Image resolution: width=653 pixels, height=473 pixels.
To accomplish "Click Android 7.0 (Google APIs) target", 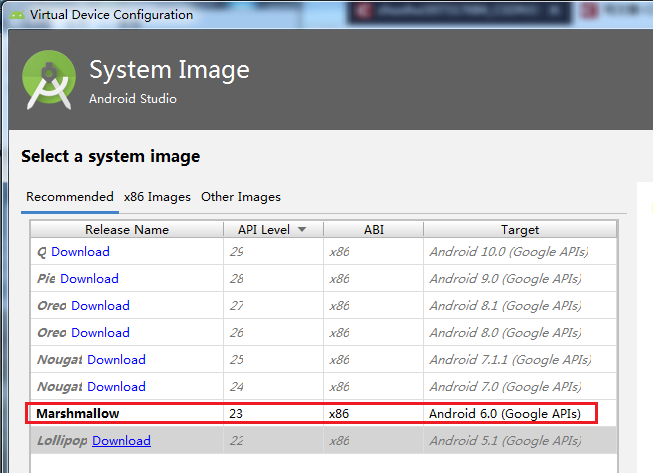I will coord(505,387).
